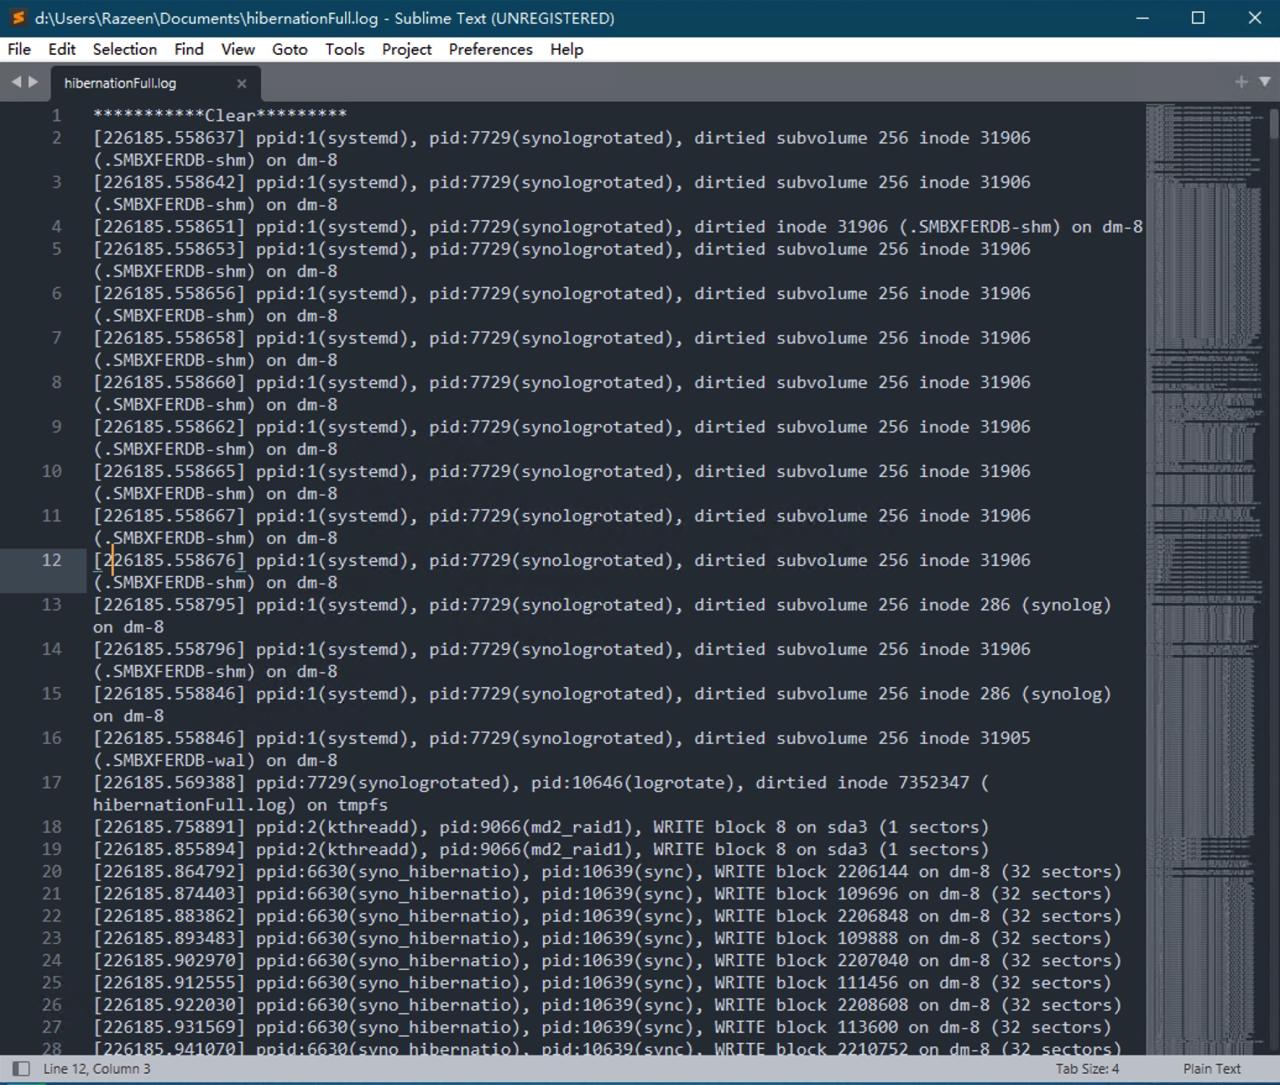Click the new tab plus icon
The image size is (1280, 1085).
pos(1241,82)
